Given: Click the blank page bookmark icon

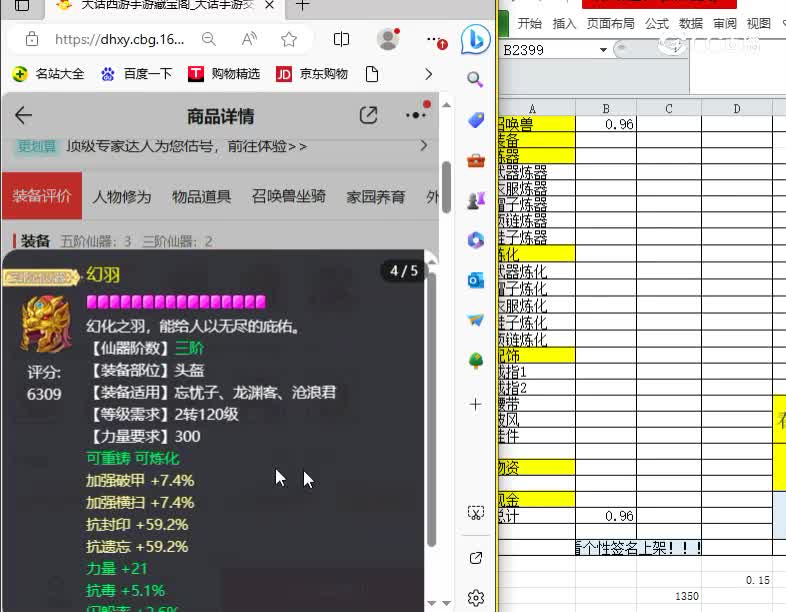Looking at the screenshot, I should [x=372, y=74].
